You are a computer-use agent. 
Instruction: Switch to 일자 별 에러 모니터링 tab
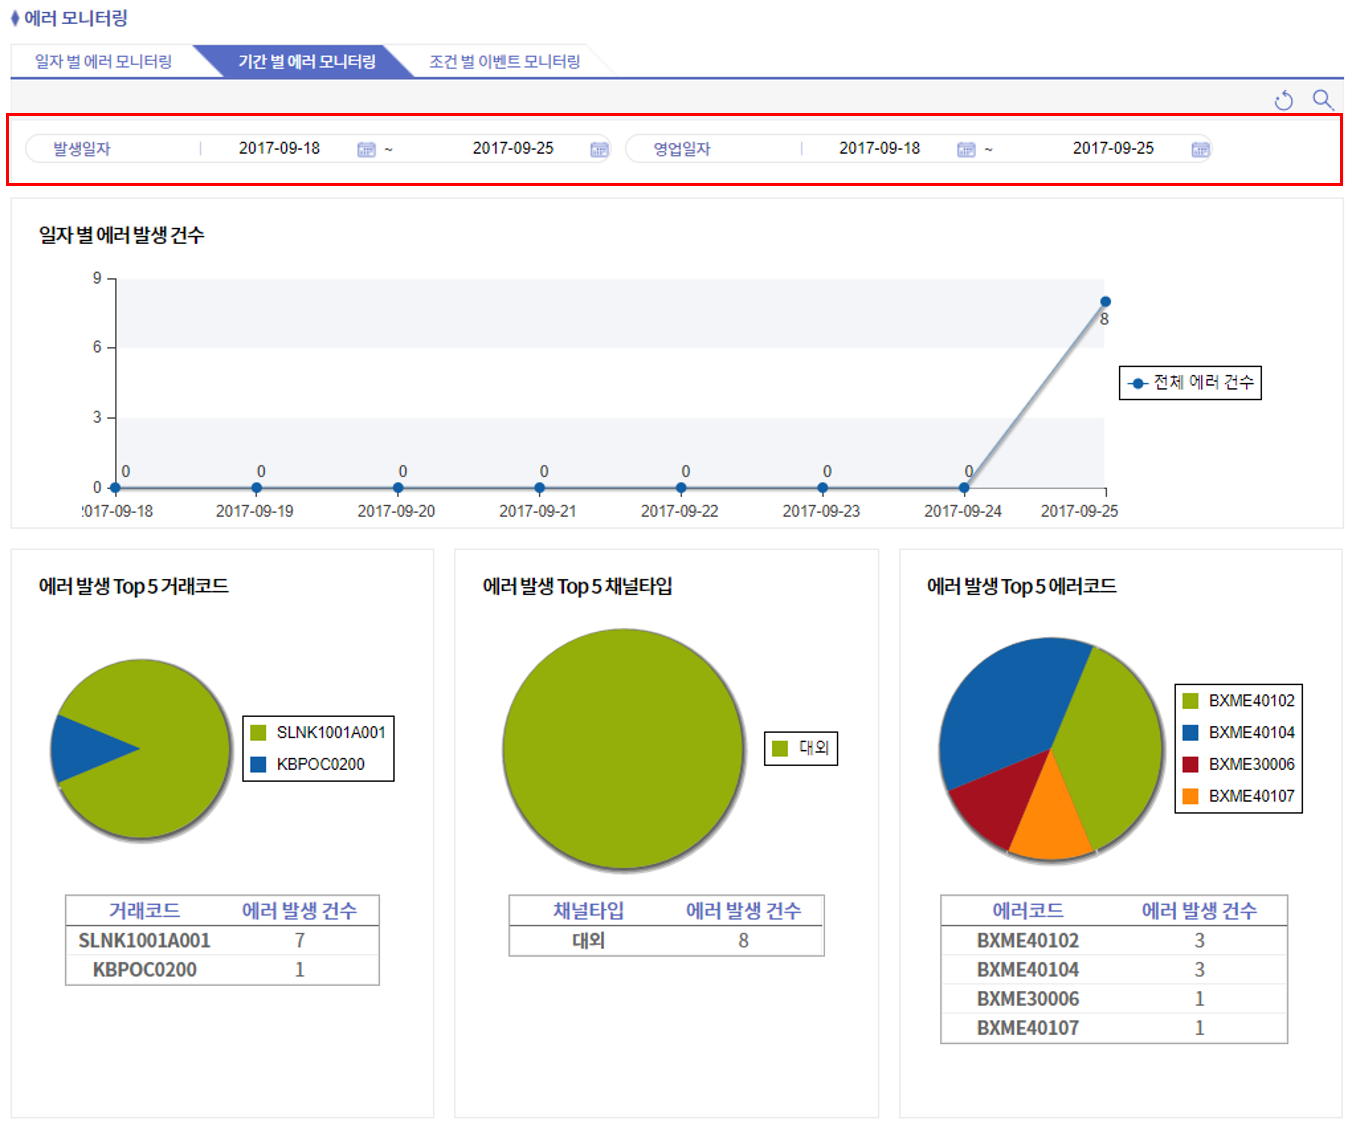[x=103, y=61]
